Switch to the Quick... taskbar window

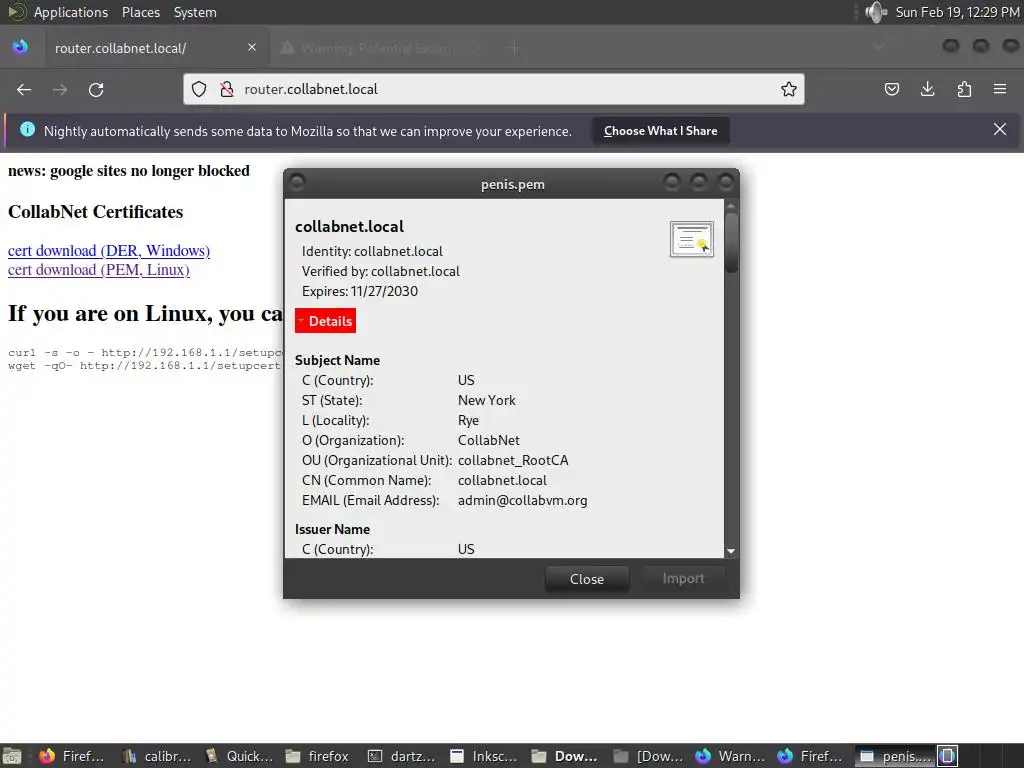[x=239, y=756]
